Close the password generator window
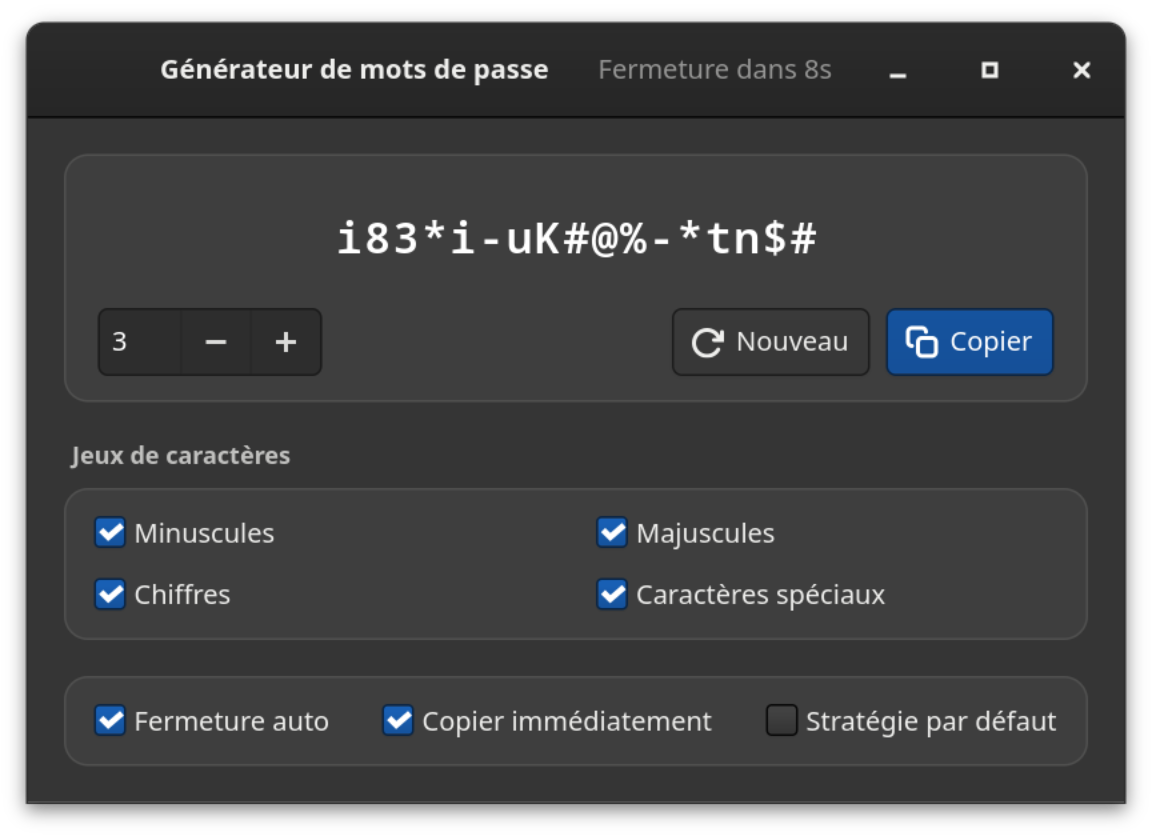The image size is (1152, 836). click(x=1081, y=71)
